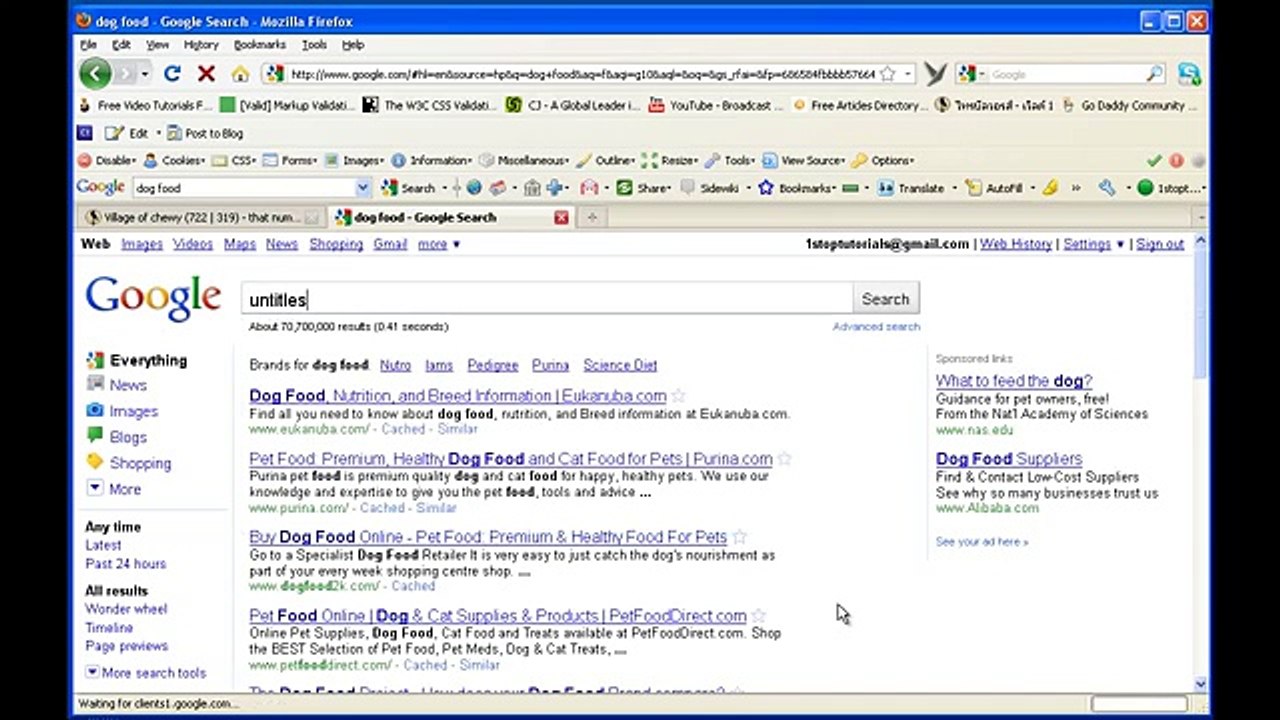Click the Google Search button
The image size is (1280, 720).
(885, 299)
